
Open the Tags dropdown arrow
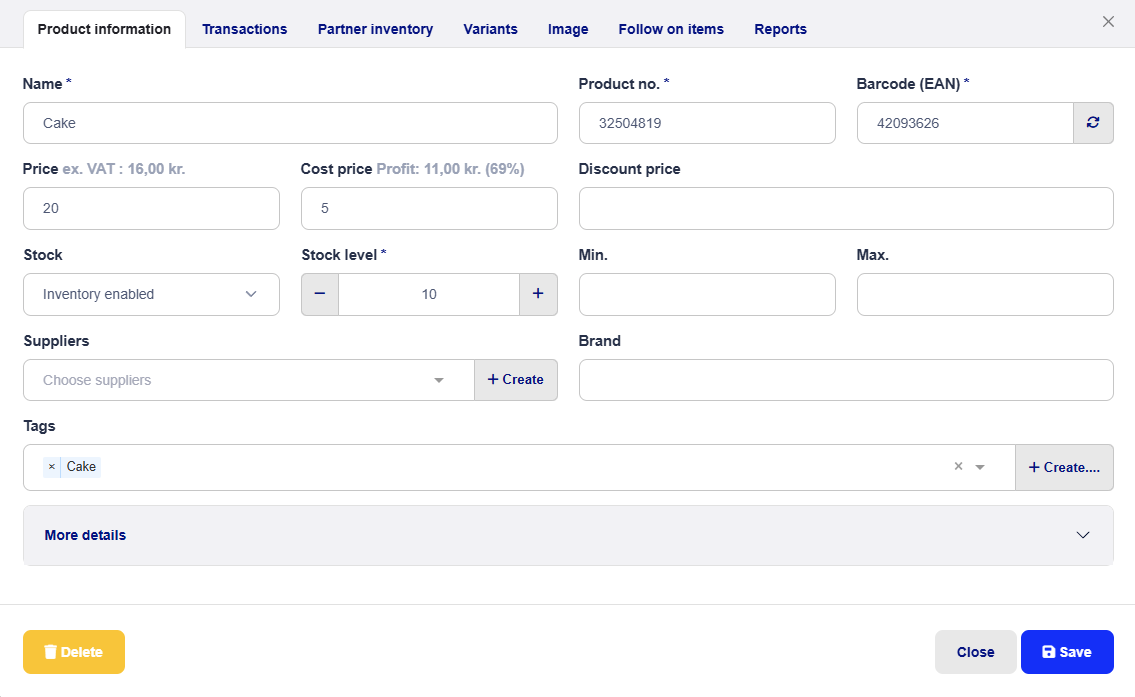coord(980,468)
